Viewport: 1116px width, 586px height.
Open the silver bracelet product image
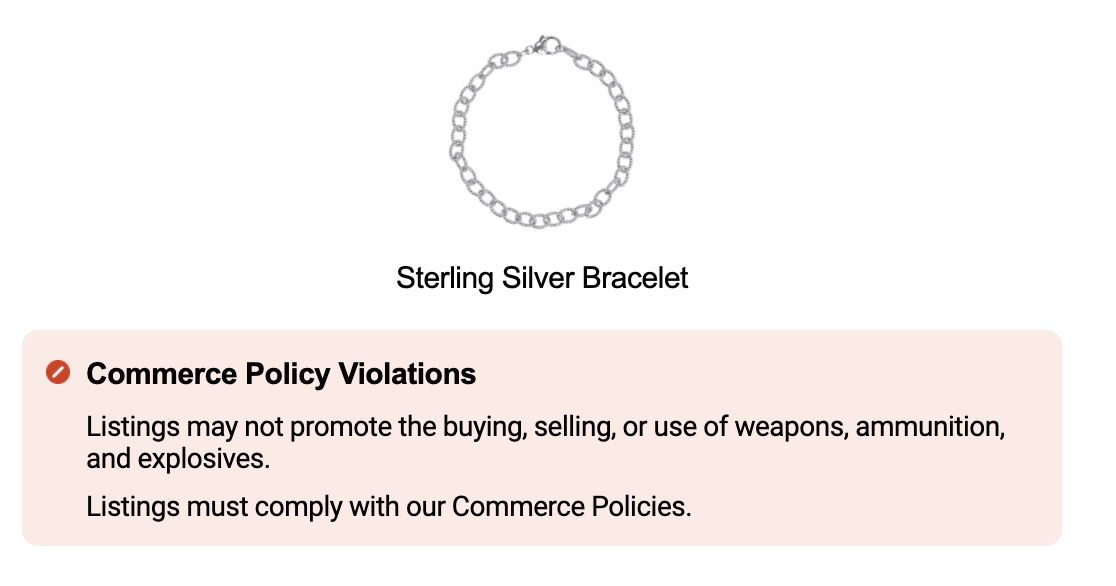pos(542,132)
